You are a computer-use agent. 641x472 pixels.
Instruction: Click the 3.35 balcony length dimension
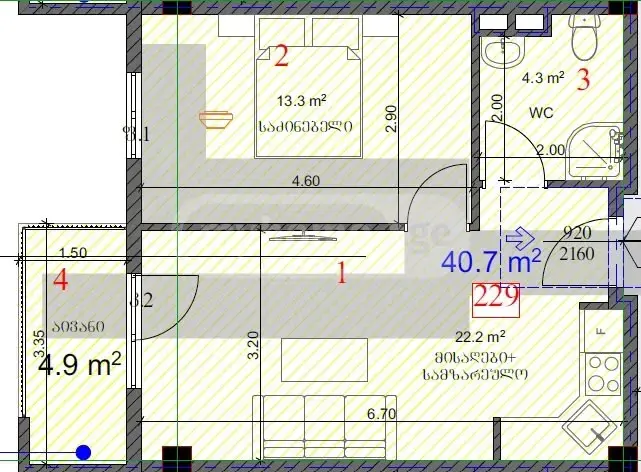(39, 344)
